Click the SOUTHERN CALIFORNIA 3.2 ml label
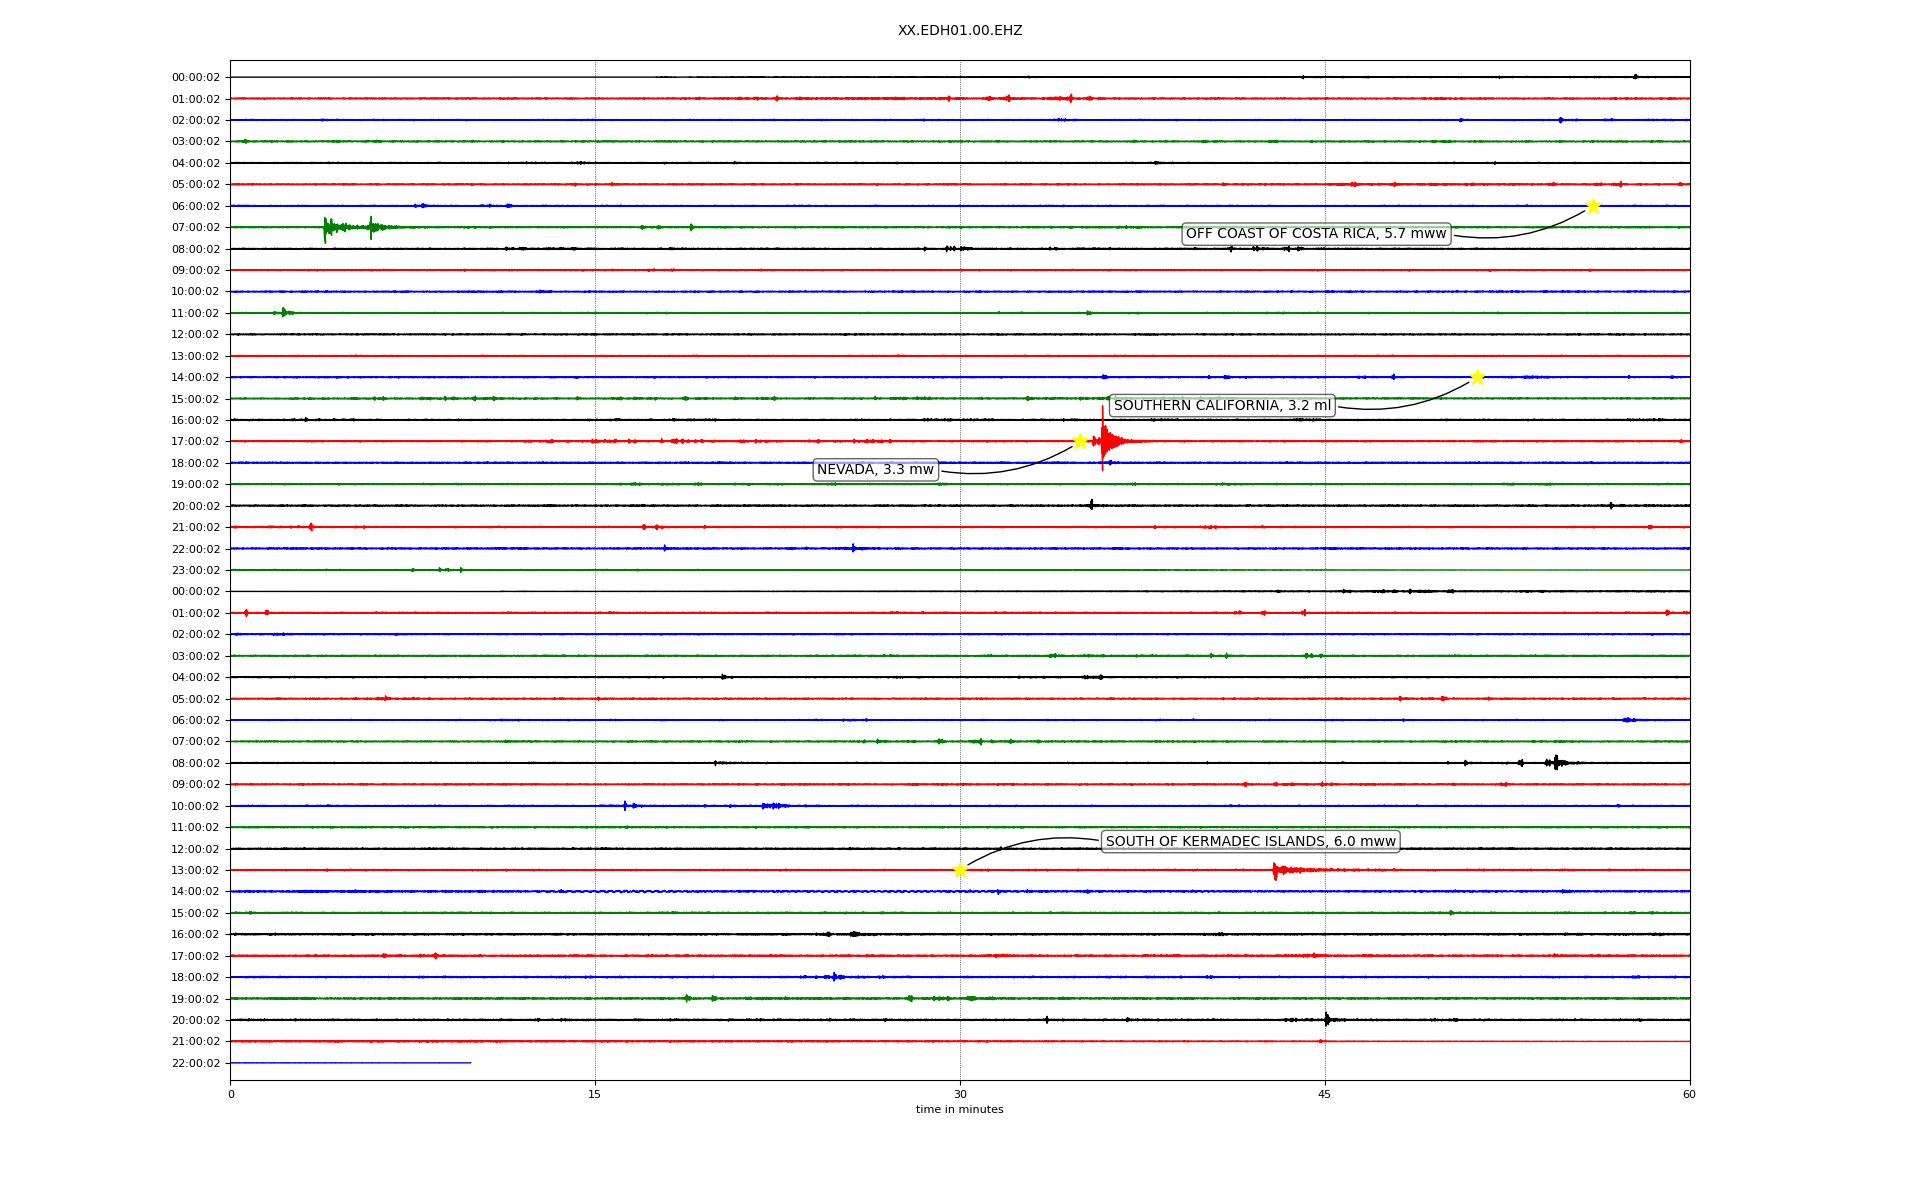The height and width of the screenshot is (1200, 1920). [1221, 405]
